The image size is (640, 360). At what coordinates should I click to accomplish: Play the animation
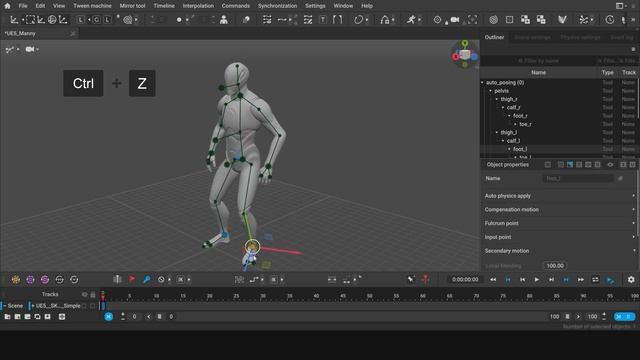[536, 280]
